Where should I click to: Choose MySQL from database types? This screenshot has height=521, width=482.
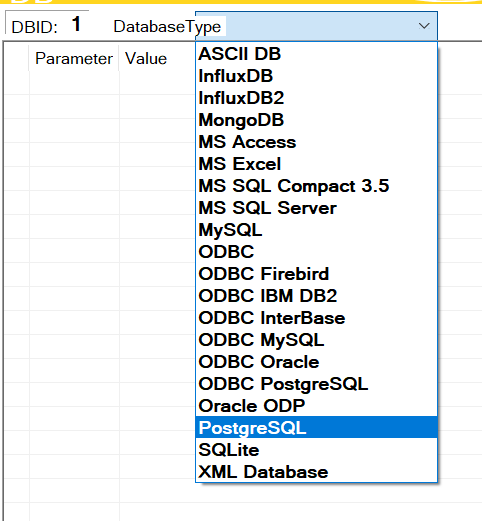[x=316, y=230]
